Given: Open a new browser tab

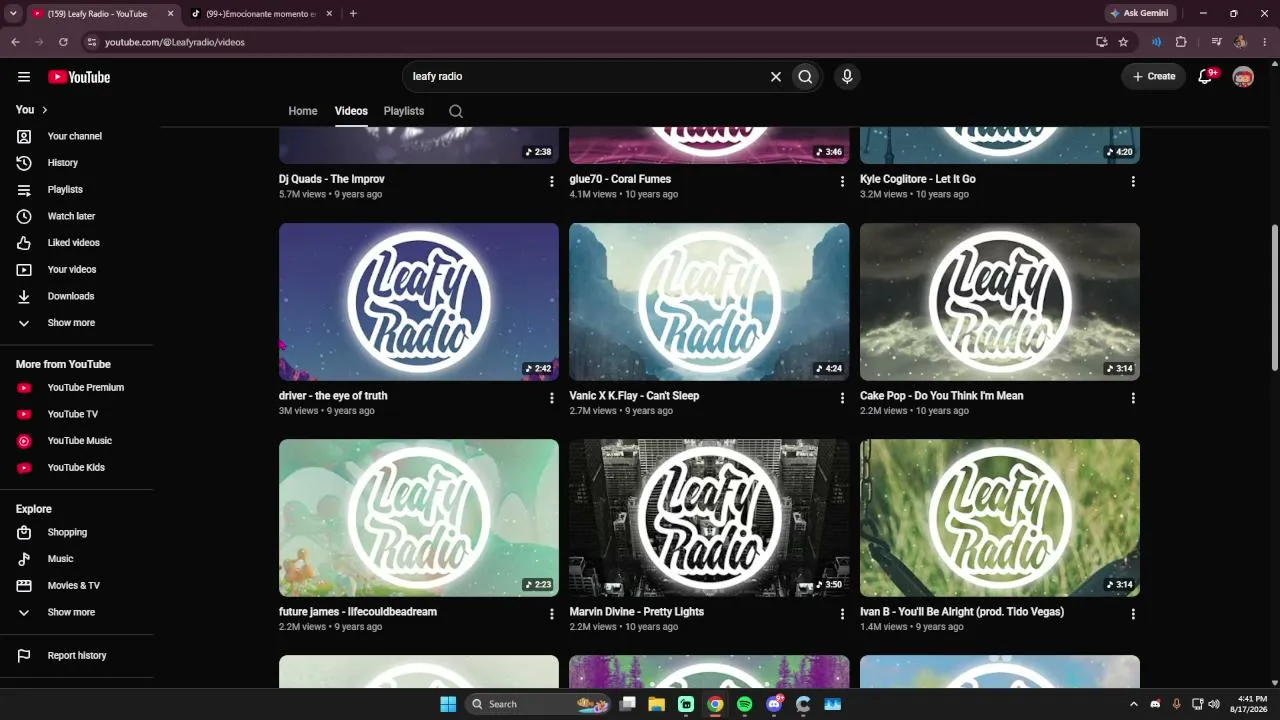Looking at the screenshot, I should [353, 14].
